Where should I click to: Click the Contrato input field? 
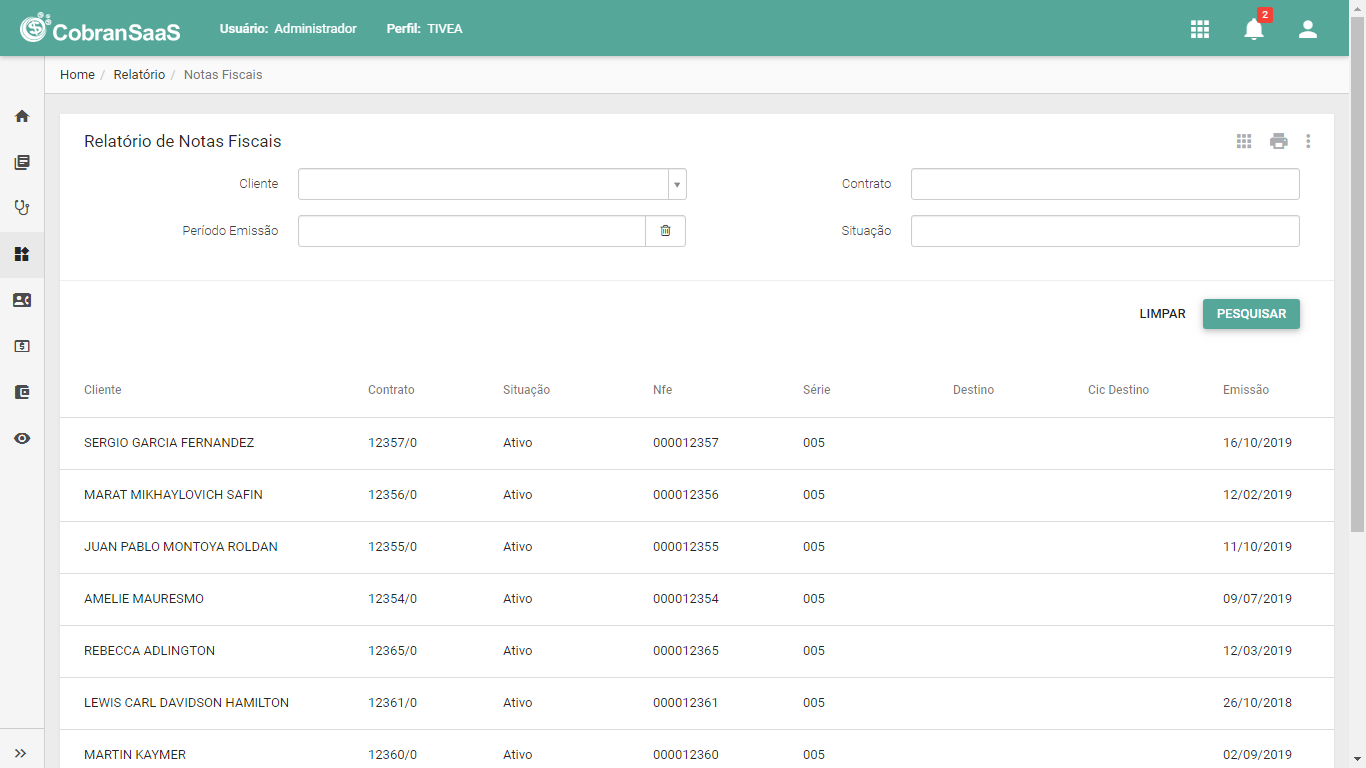click(1105, 184)
